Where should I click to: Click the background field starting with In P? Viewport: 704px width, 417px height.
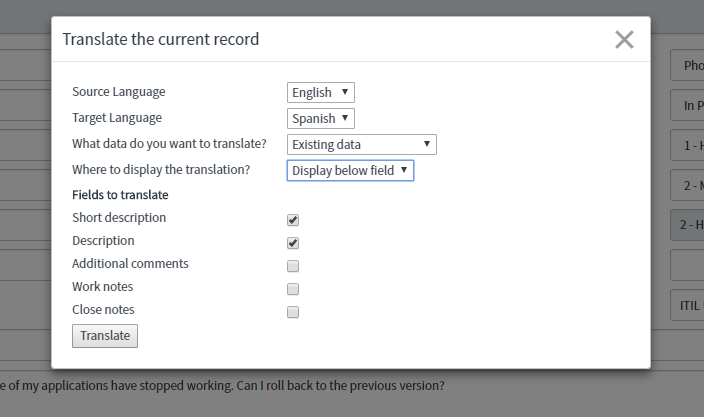pos(688,105)
